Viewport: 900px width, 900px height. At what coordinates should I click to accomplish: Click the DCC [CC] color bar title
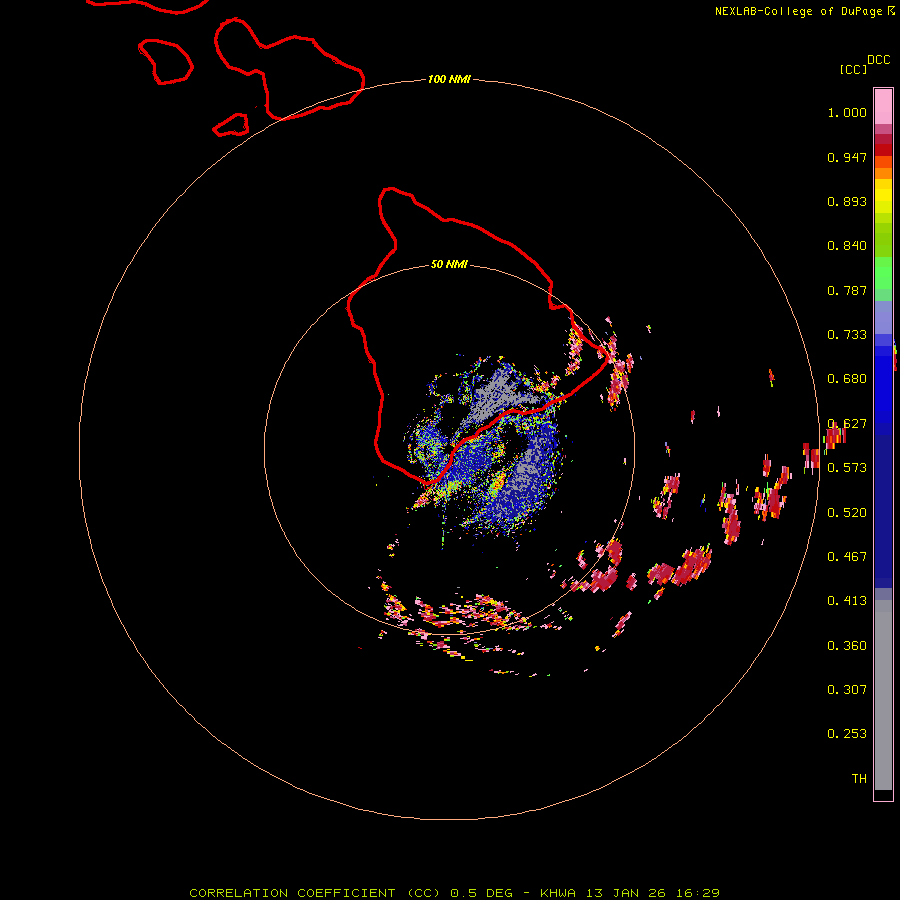point(864,65)
